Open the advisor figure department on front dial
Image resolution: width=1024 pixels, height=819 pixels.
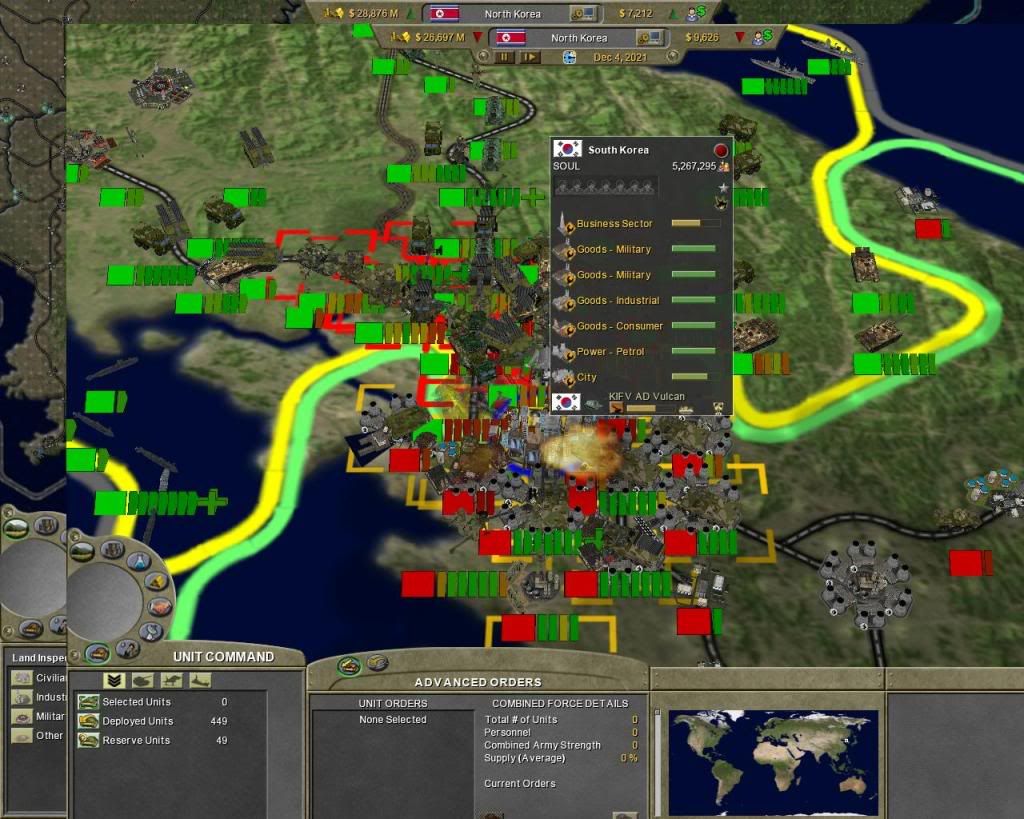tap(128, 649)
